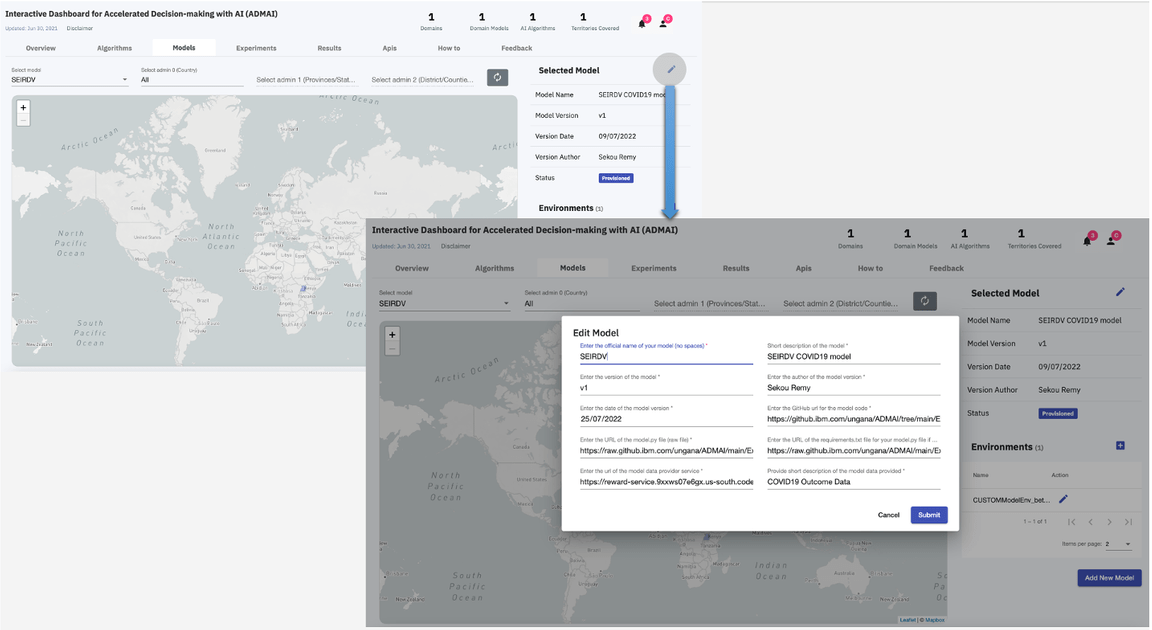Edit the CUSTOMModelEnv environment via pencil icon
1152x630 pixels.
pos(1063,499)
